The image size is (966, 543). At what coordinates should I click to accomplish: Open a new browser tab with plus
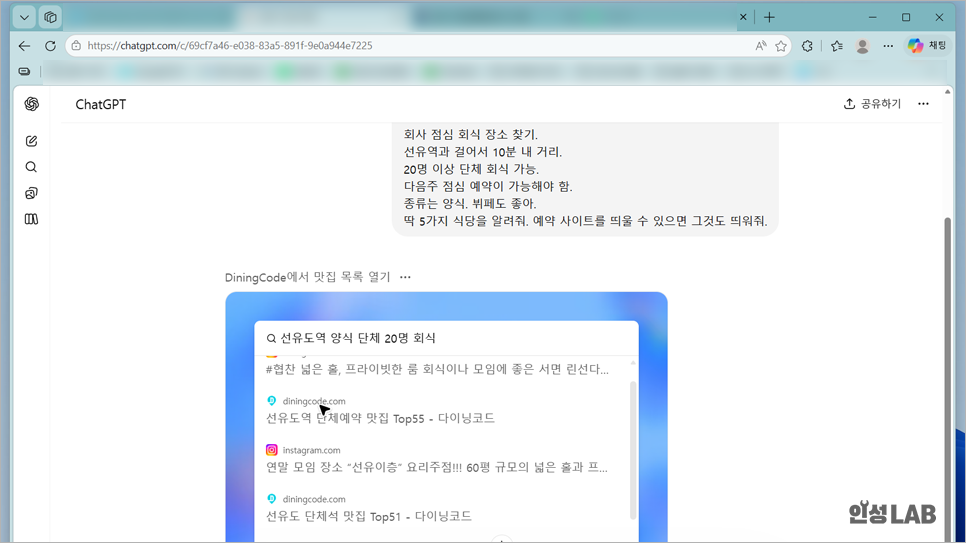pos(769,17)
